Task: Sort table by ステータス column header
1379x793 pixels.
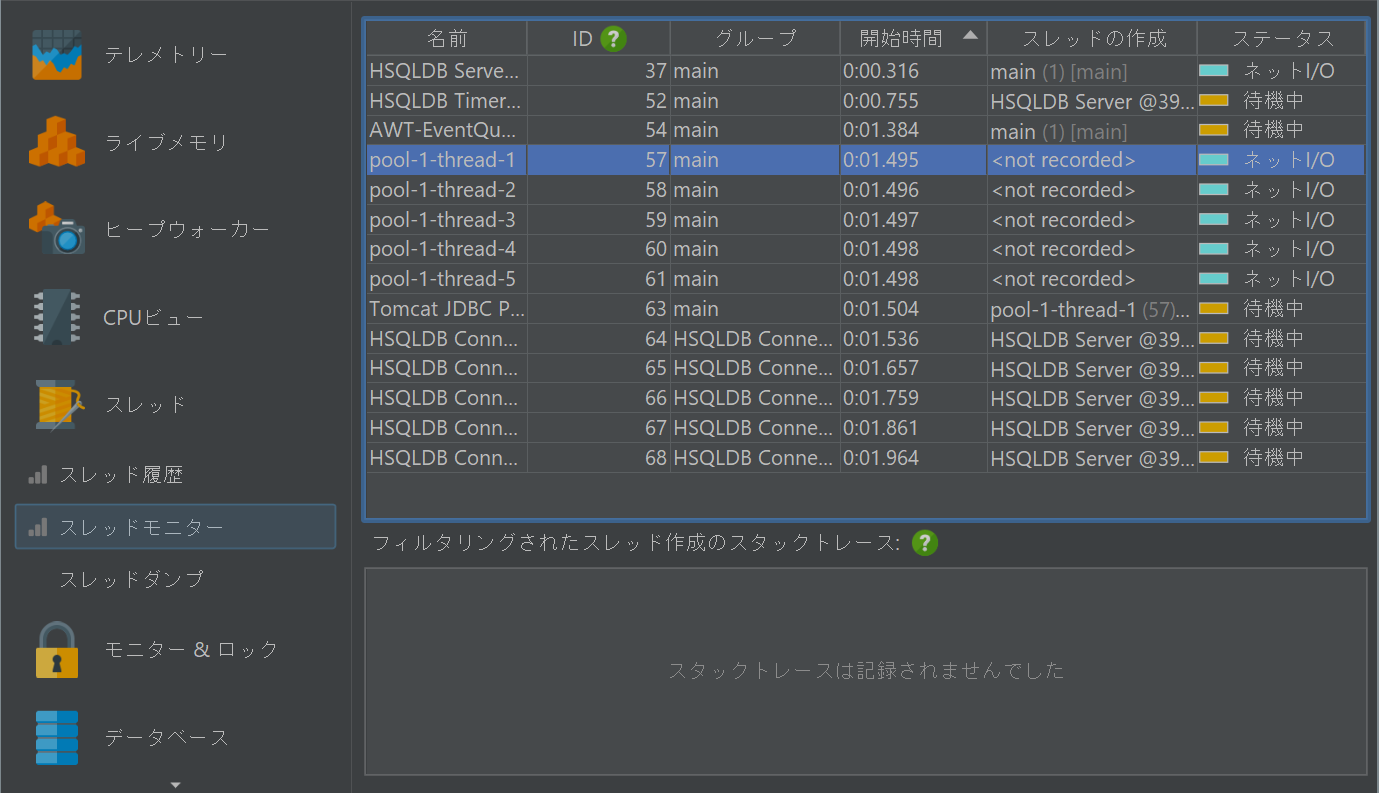Action: pos(1281,39)
